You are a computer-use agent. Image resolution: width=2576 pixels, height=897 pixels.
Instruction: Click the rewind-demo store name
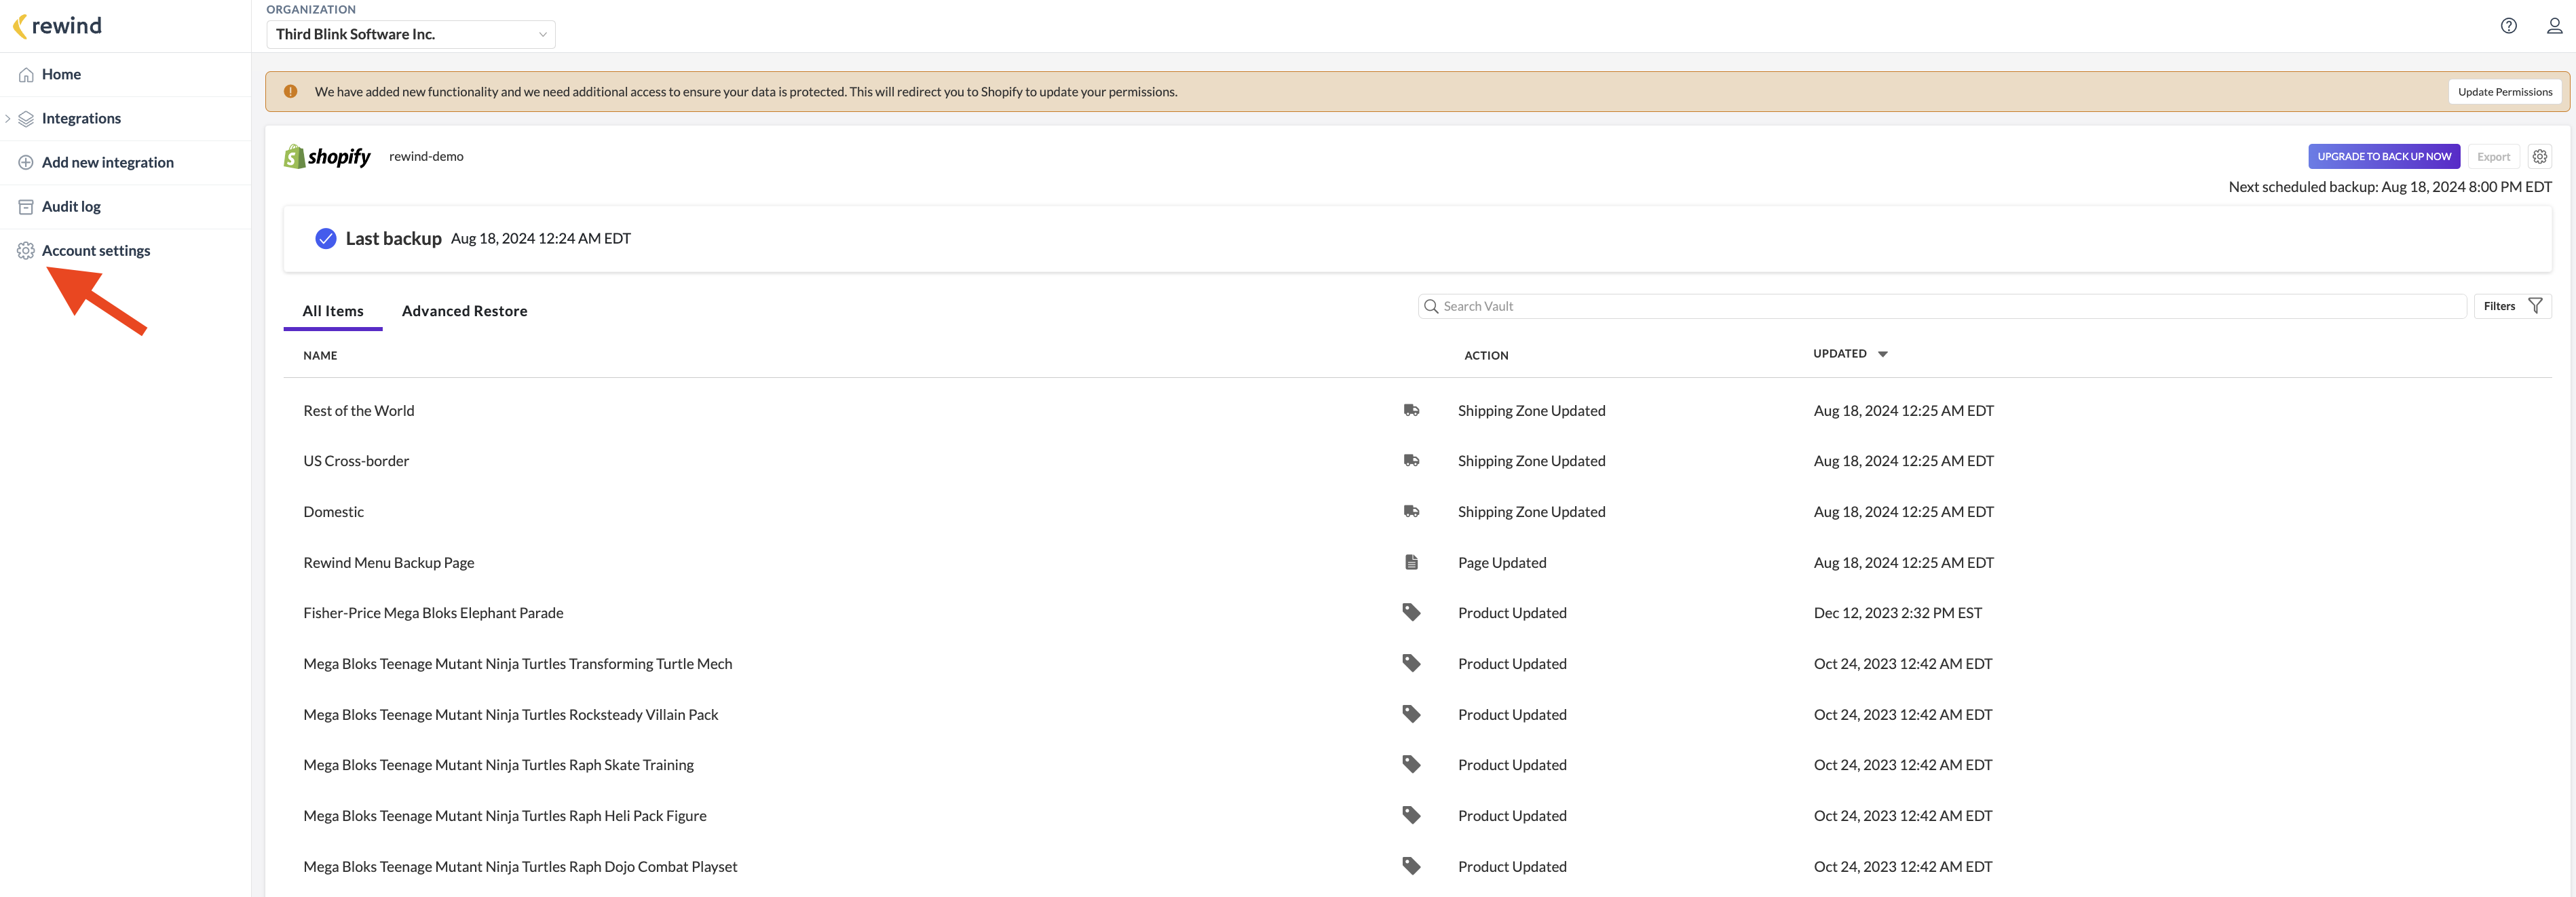coord(426,157)
